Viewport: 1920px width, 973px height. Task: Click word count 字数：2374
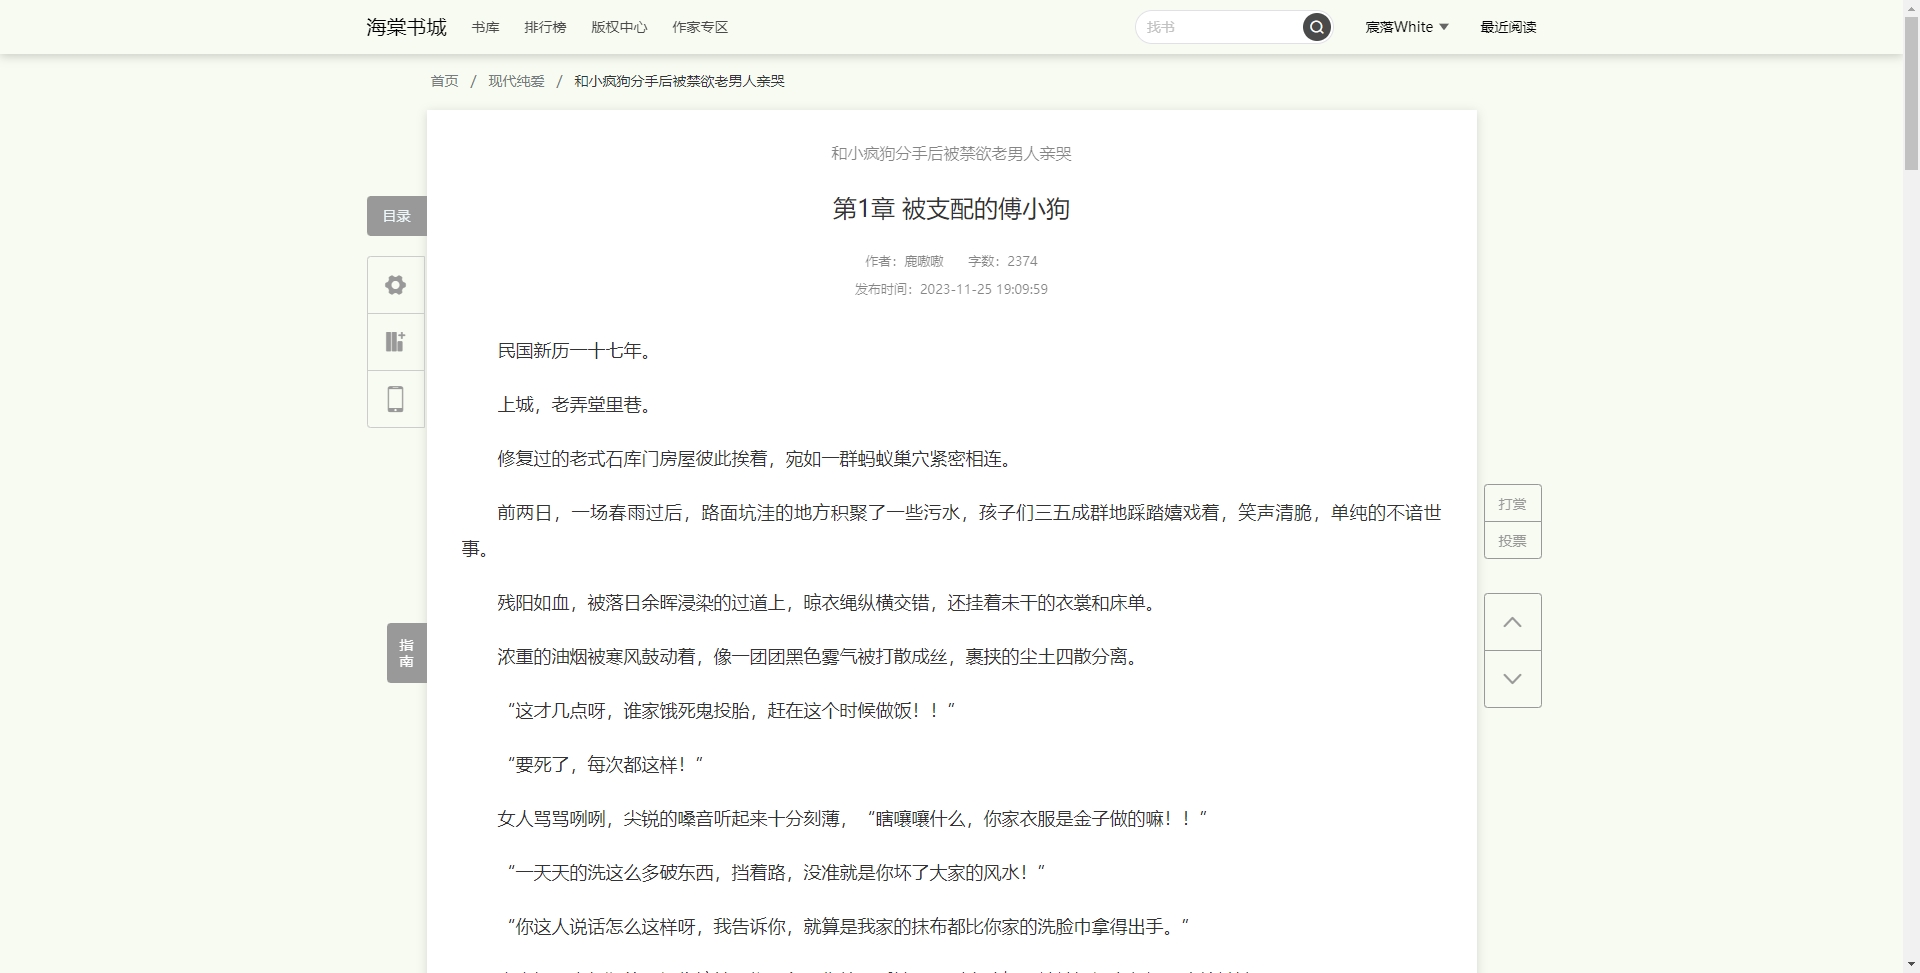pyautogui.click(x=1002, y=261)
